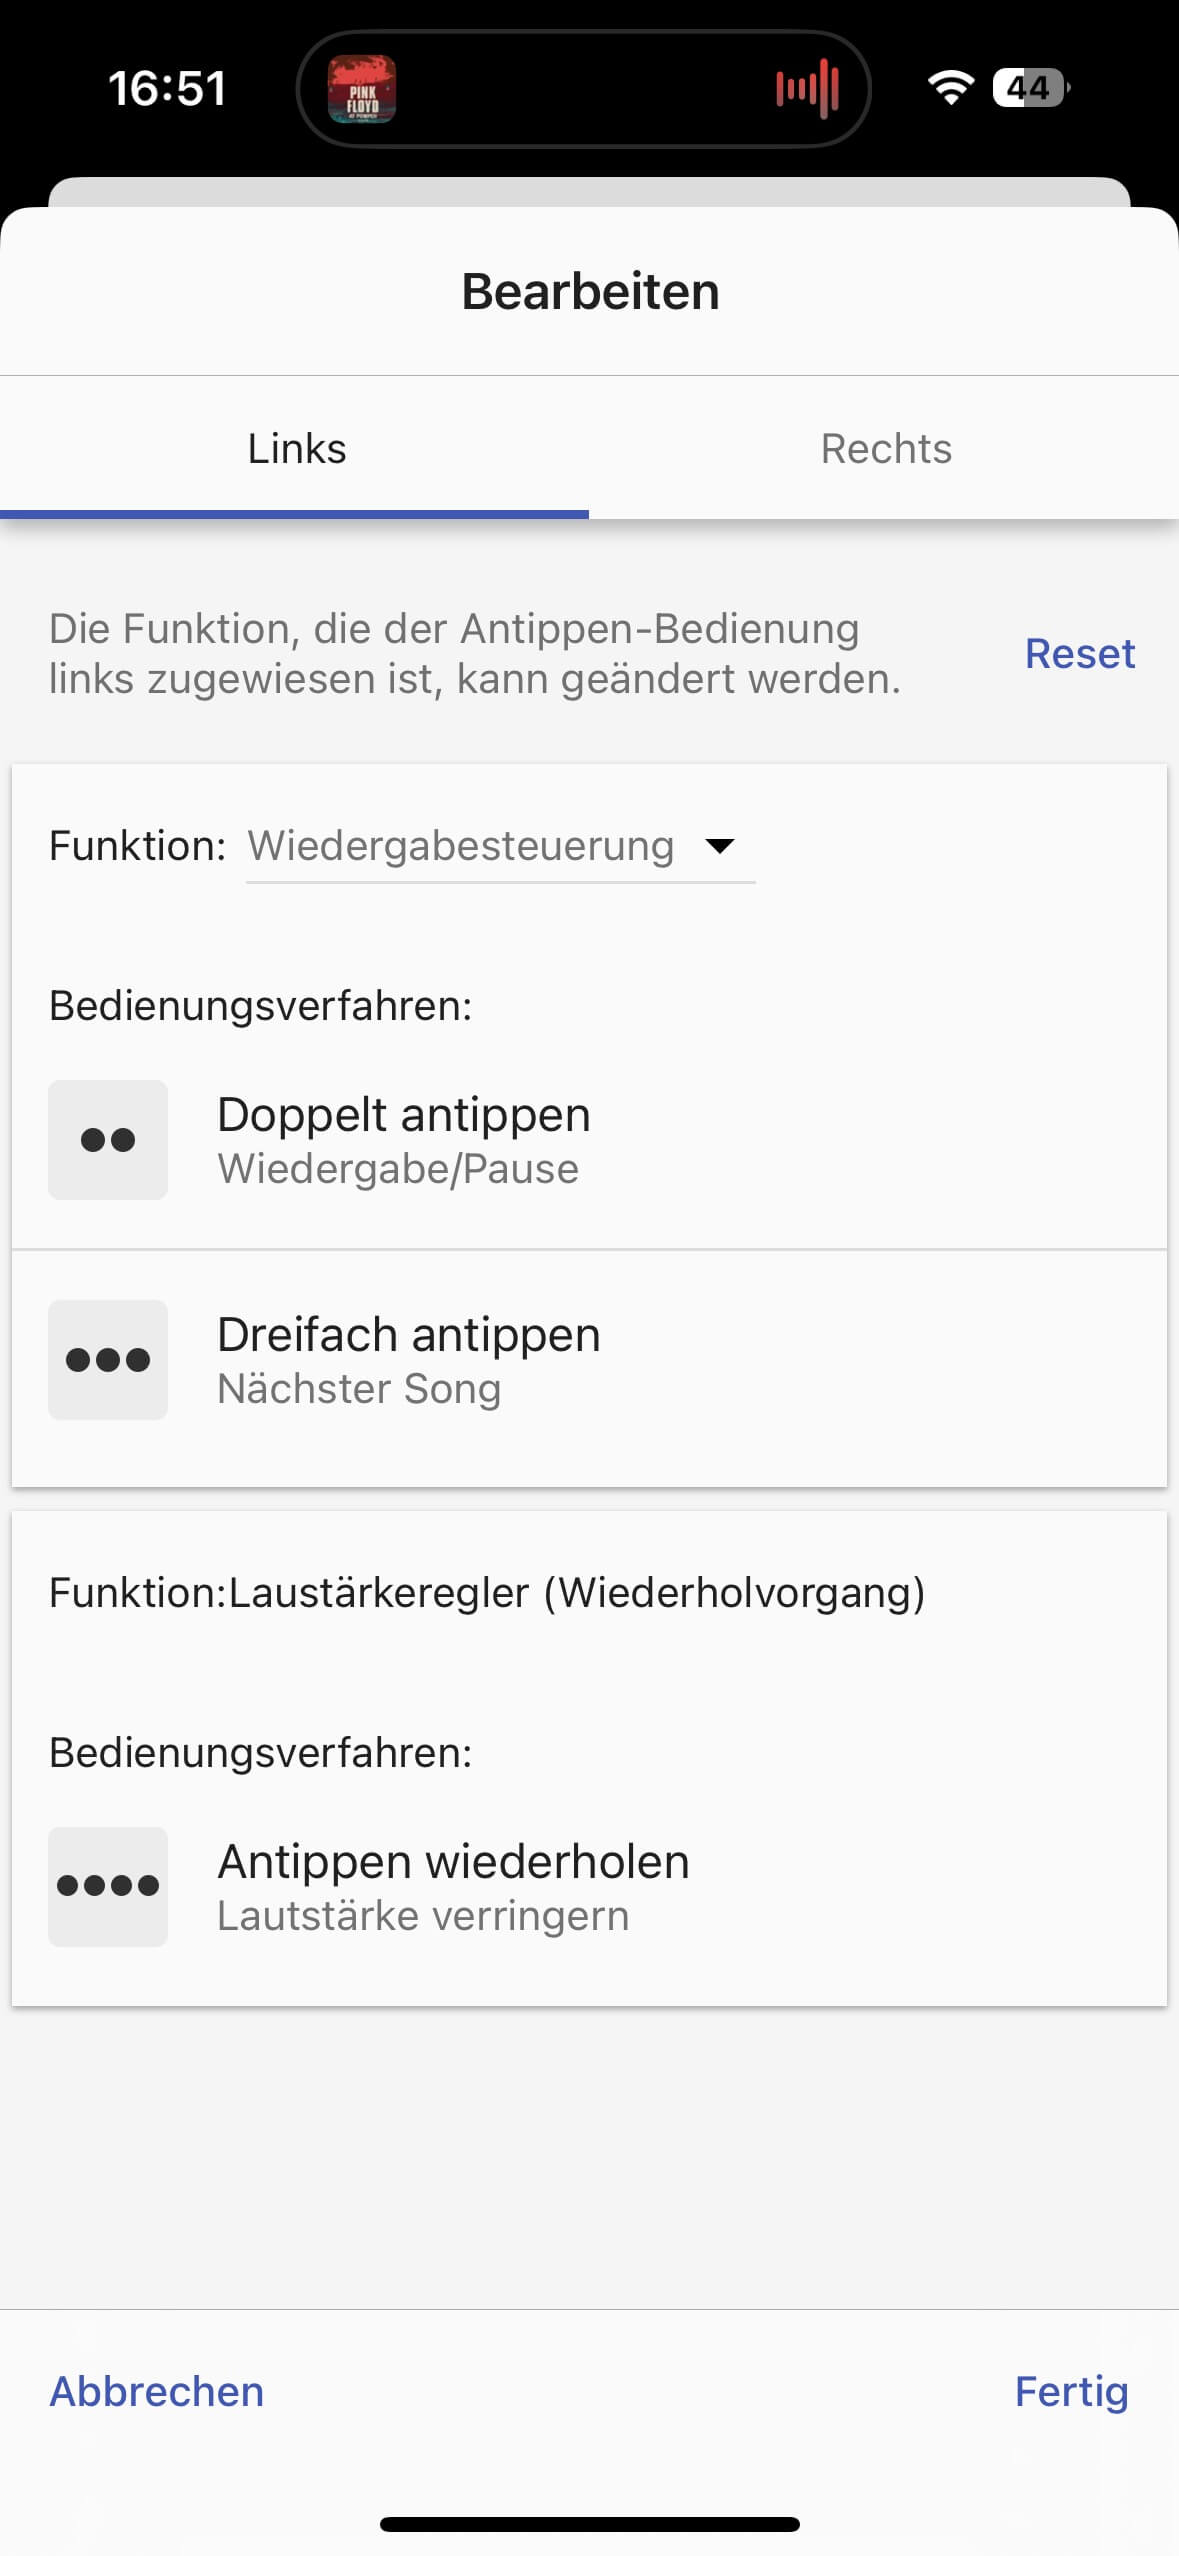Switch to the Links tab
Image resolution: width=1179 pixels, height=2556 pixels.
296,449
